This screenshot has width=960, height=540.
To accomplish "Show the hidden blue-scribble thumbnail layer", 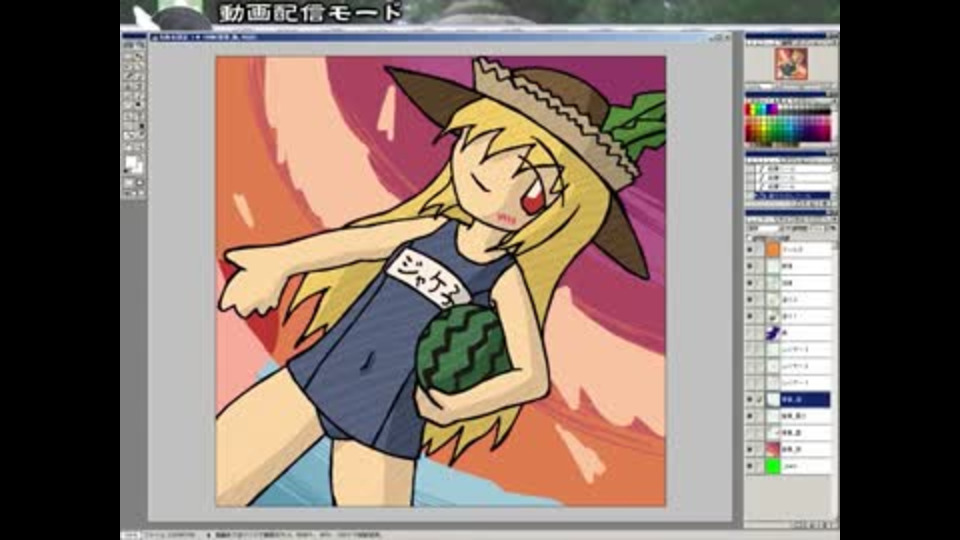I will (x=749, y=332).
